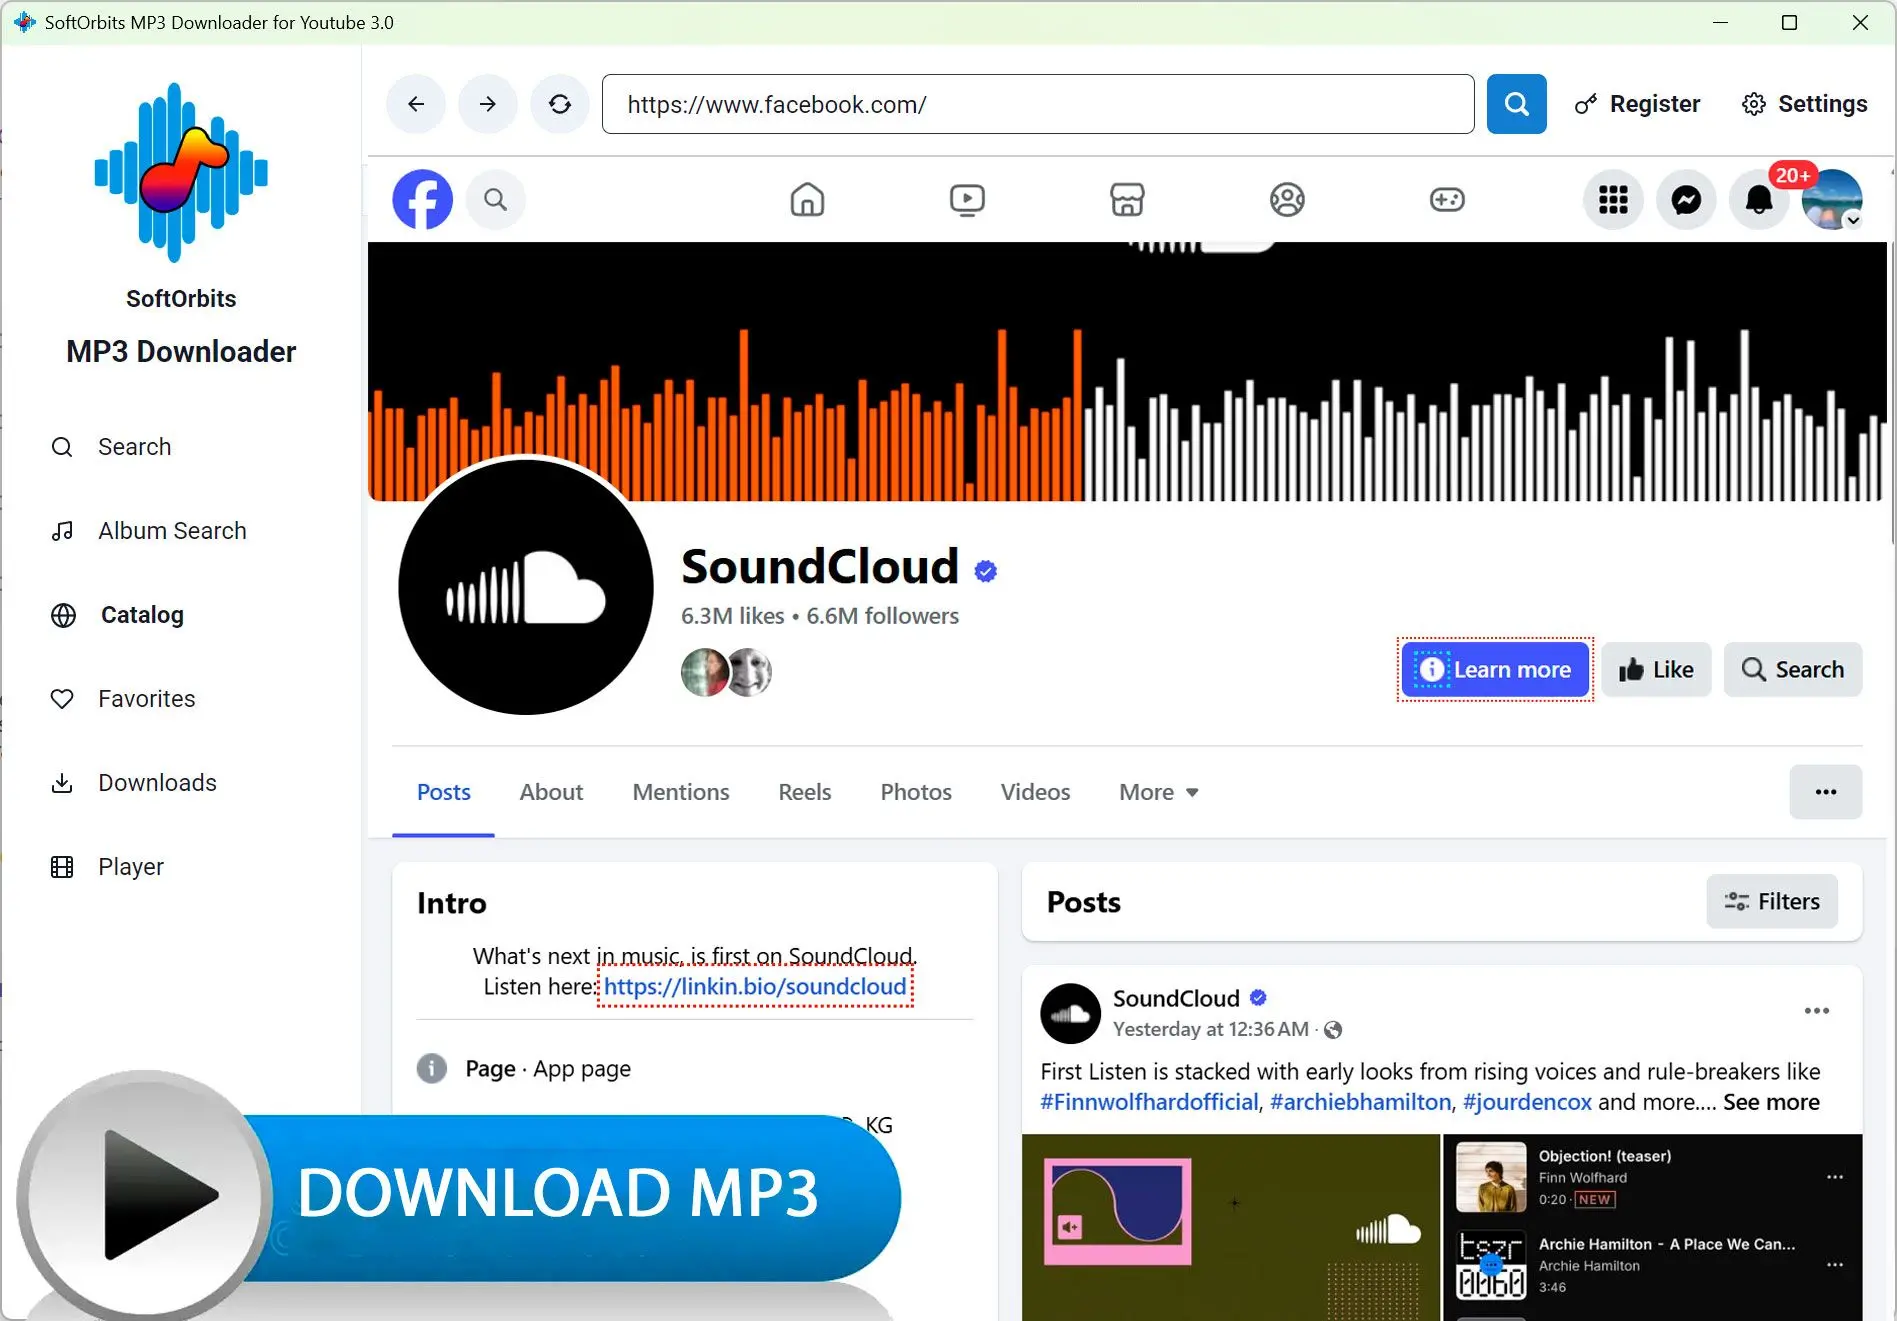Click the 6.3M likes text
This screenshot has height=1321, width=1897.
(x=733, y=616)
